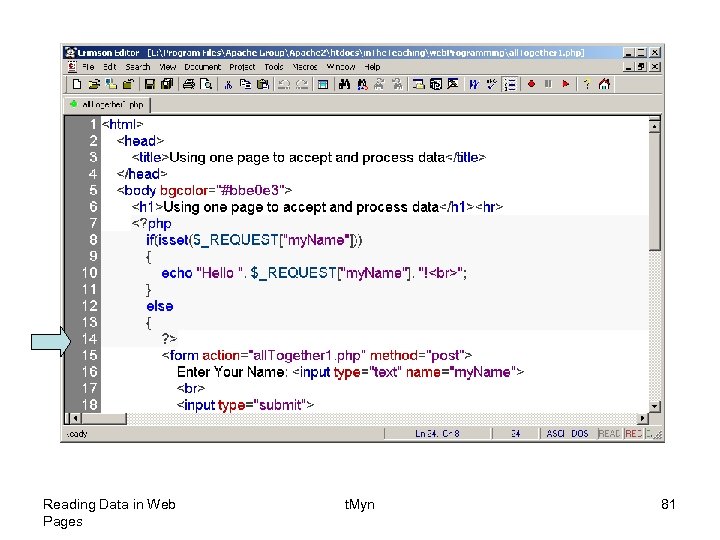The width and height of the screenshot is (720, 540).
Task: Click the pause macro toolbar icon
Action: click(548, 84)
